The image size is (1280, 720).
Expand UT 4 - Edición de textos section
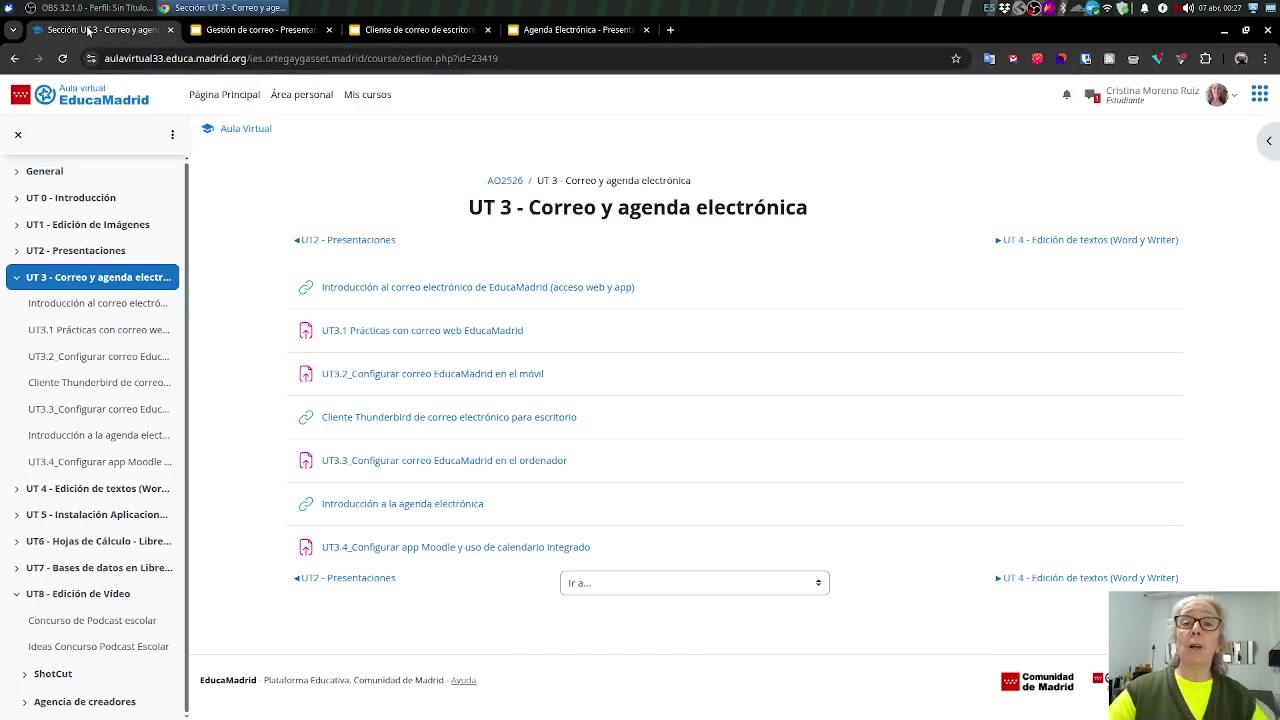pos(16,489)
